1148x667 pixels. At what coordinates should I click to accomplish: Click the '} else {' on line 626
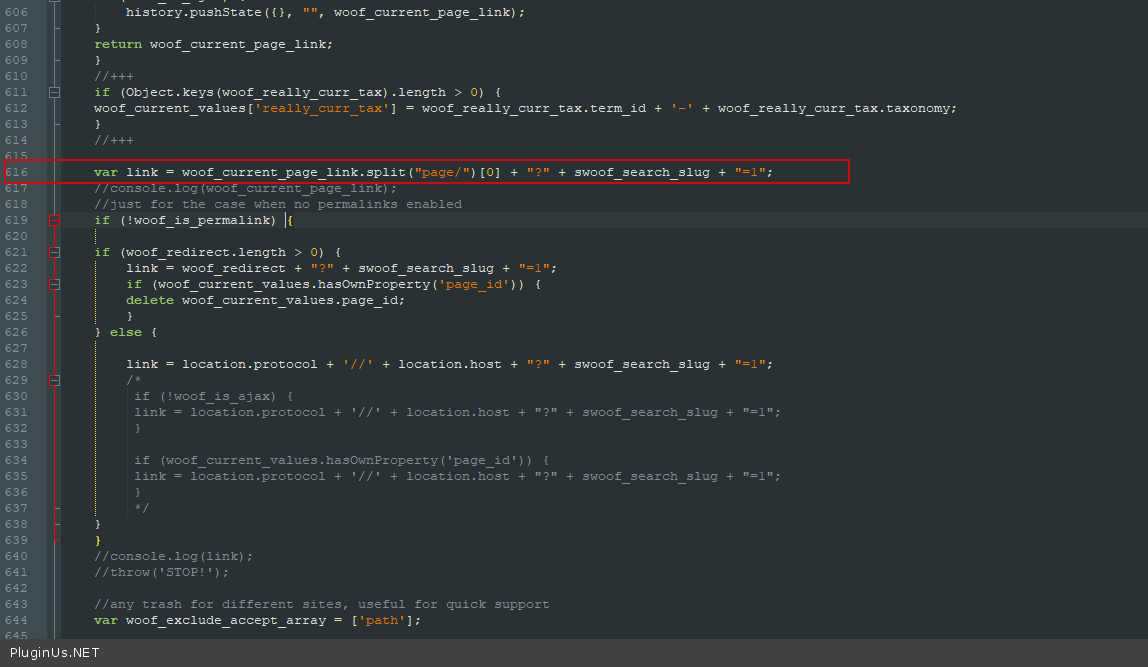click(125, 332)
